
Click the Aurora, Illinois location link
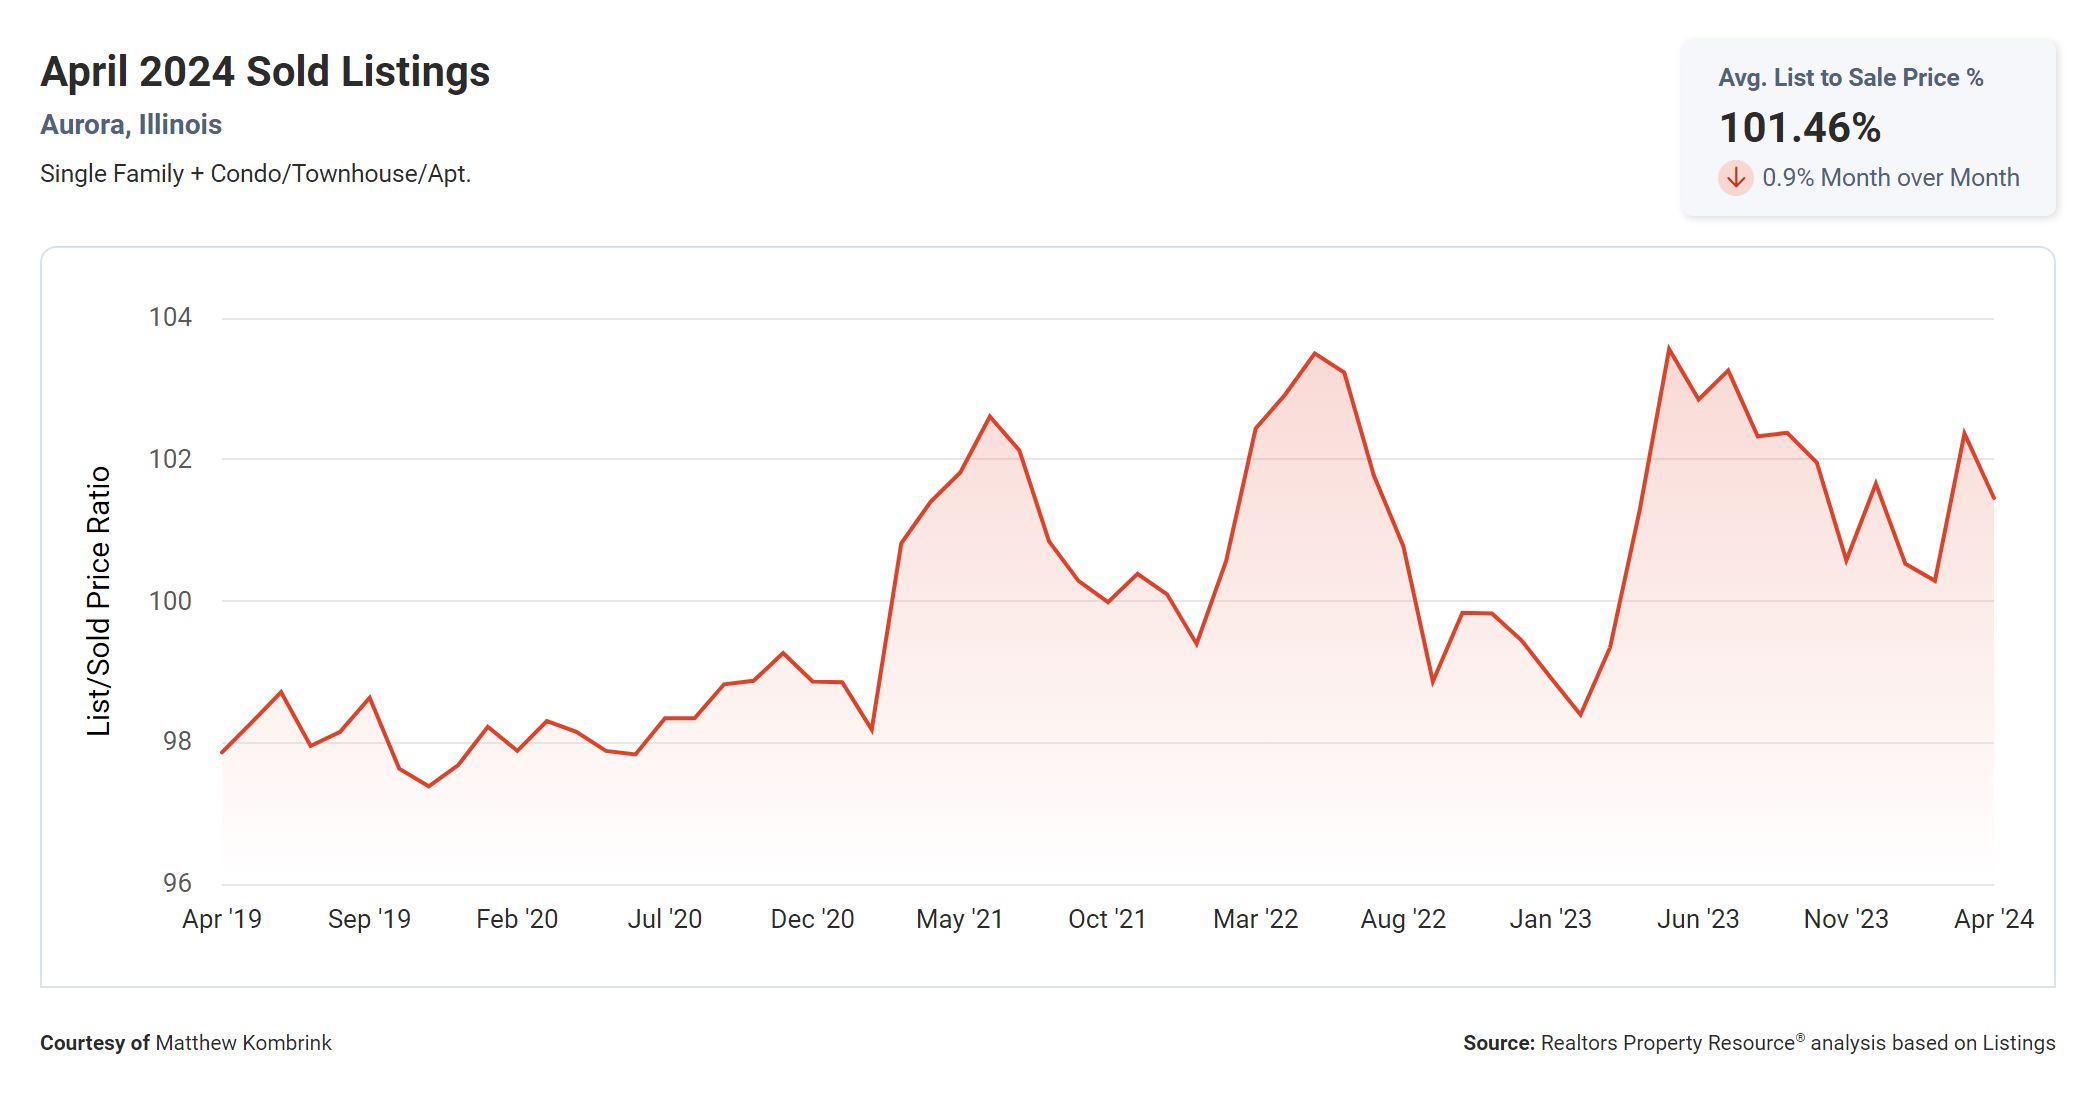click(x=131, y=125)
